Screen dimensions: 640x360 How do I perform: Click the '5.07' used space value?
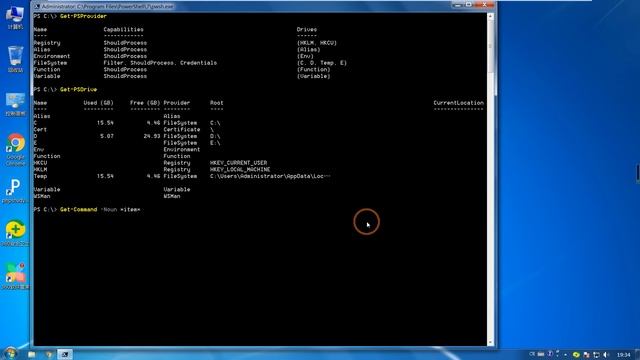tap(107, 136)
